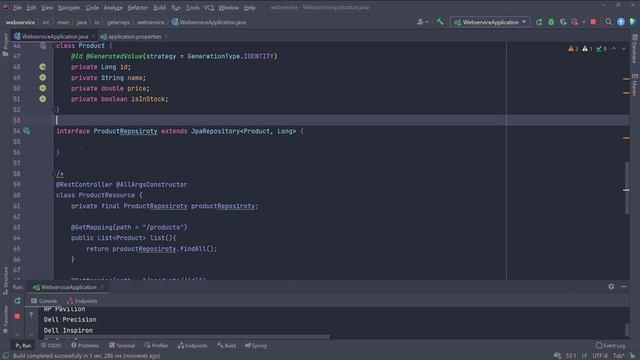
Task: Click the gutter icon beside name field
Action: tap(42, 77)
